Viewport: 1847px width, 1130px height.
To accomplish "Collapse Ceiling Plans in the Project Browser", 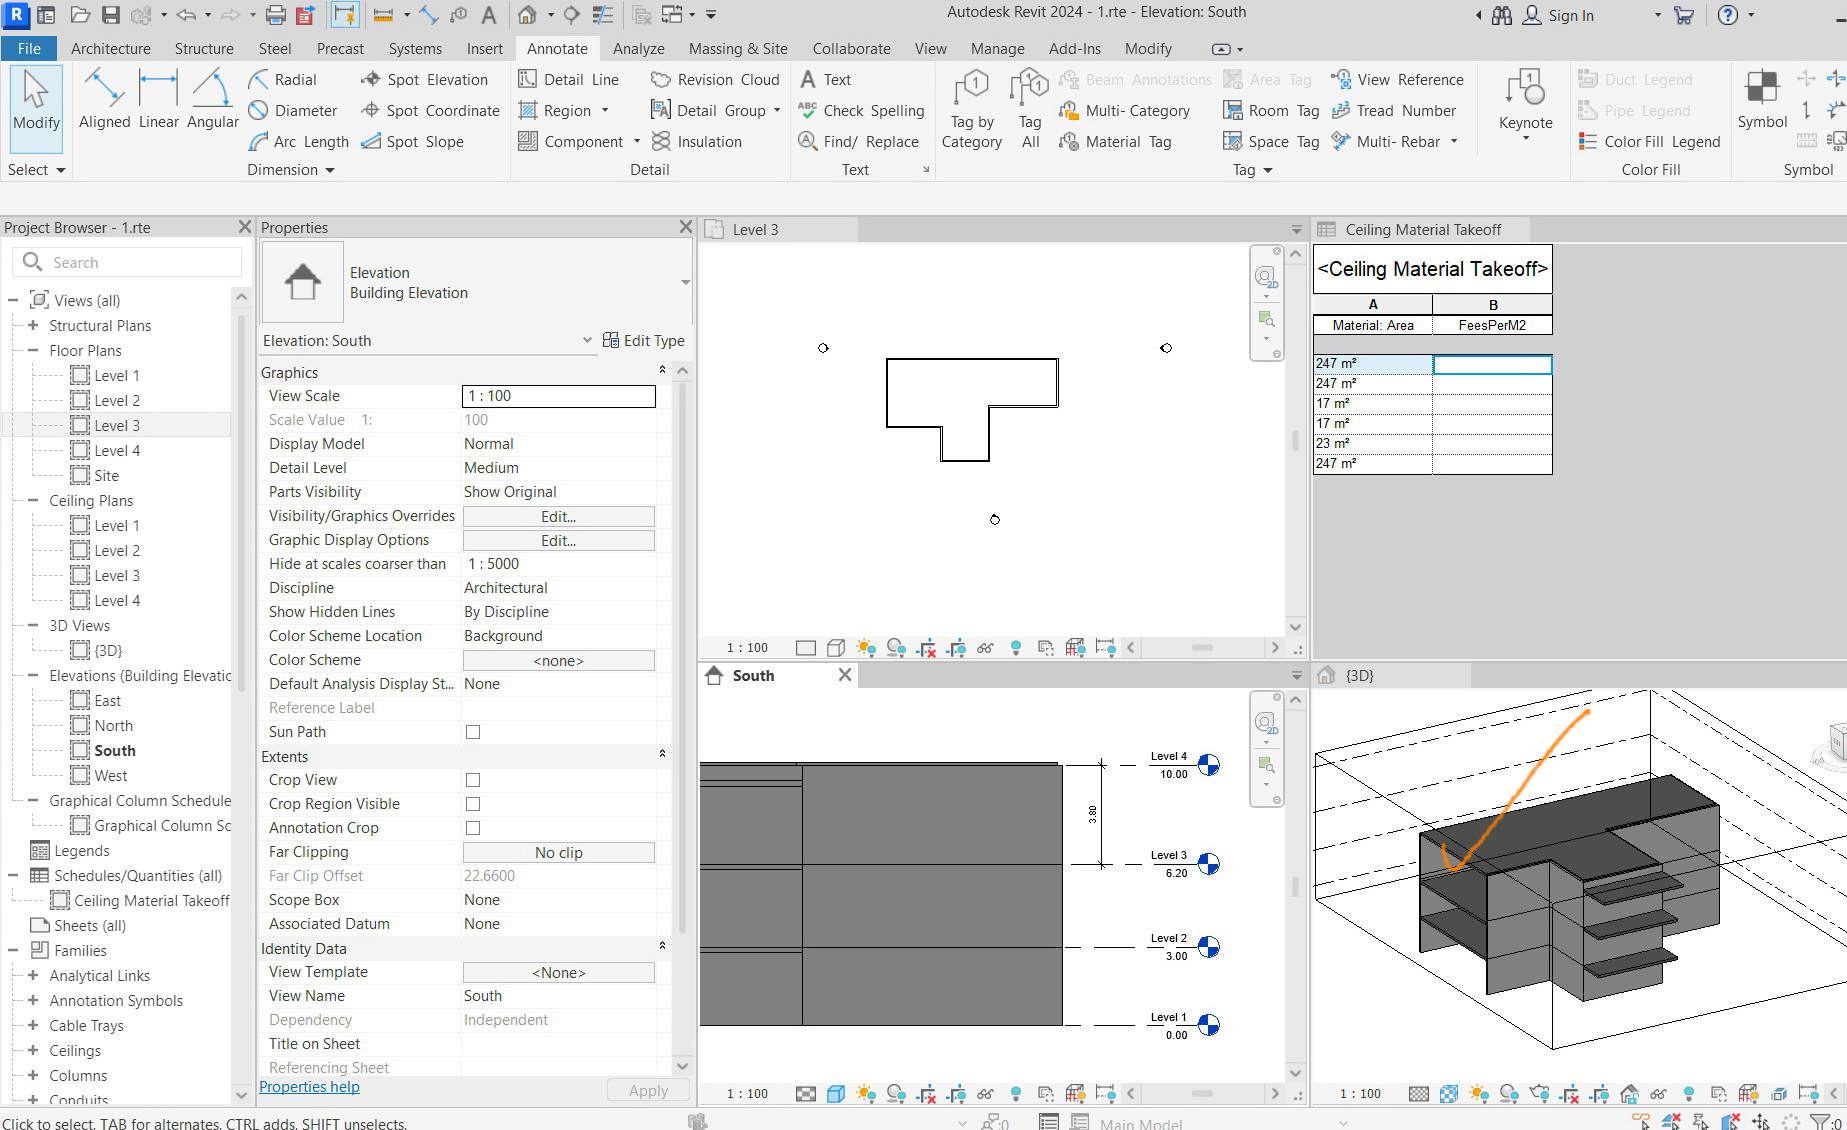I will coord(33,500).
